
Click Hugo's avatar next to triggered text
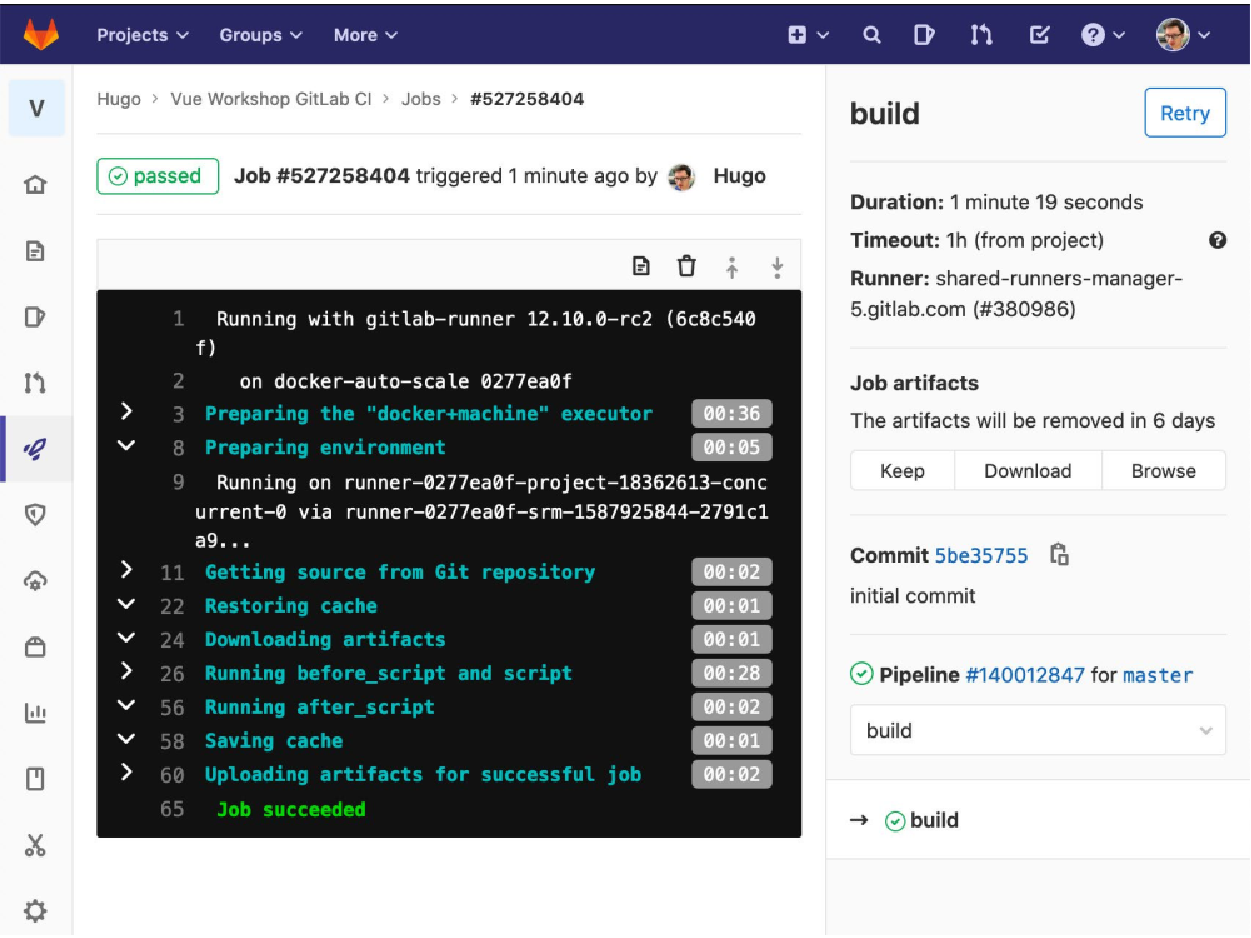[x=682, y=177]
